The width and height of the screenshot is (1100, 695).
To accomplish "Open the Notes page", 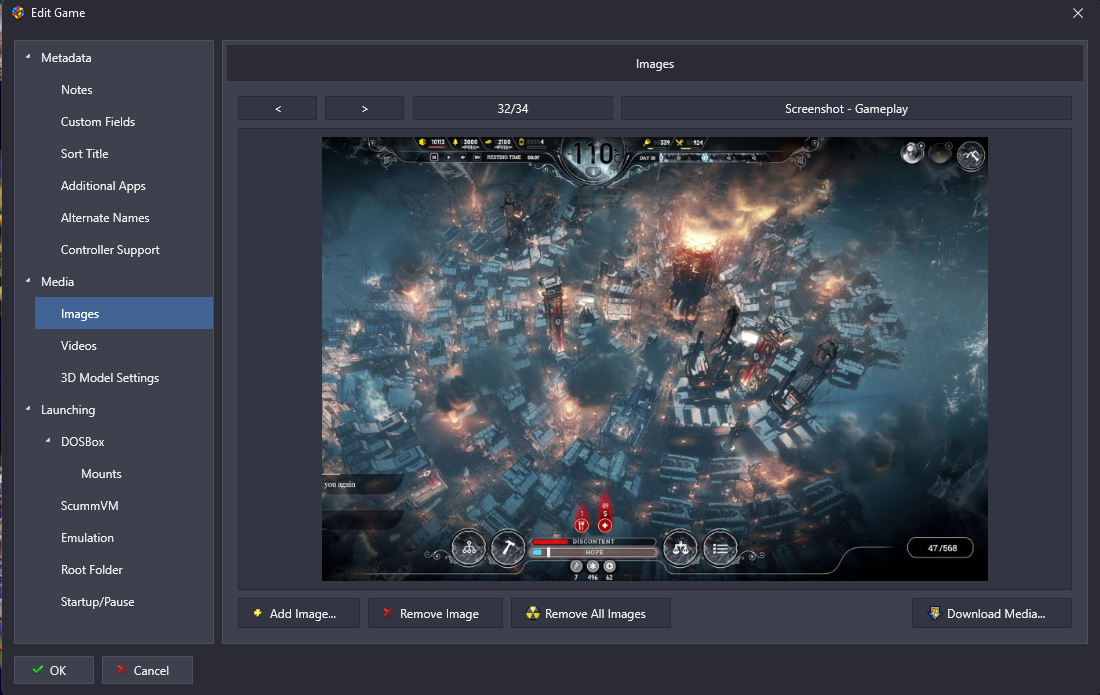I will coord(76,90).
